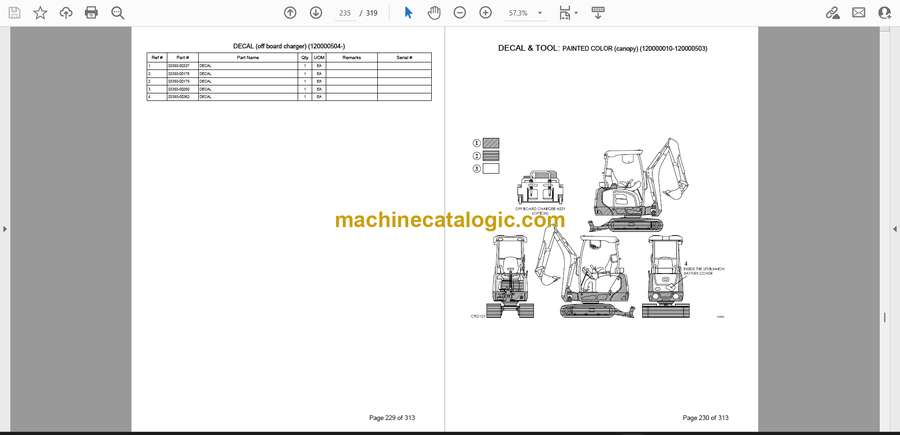Image resolution: width=900 pixels, height=435 pixels.
Task: Click the vertical scrollbar thumb
Action: (x=885, y=317)
